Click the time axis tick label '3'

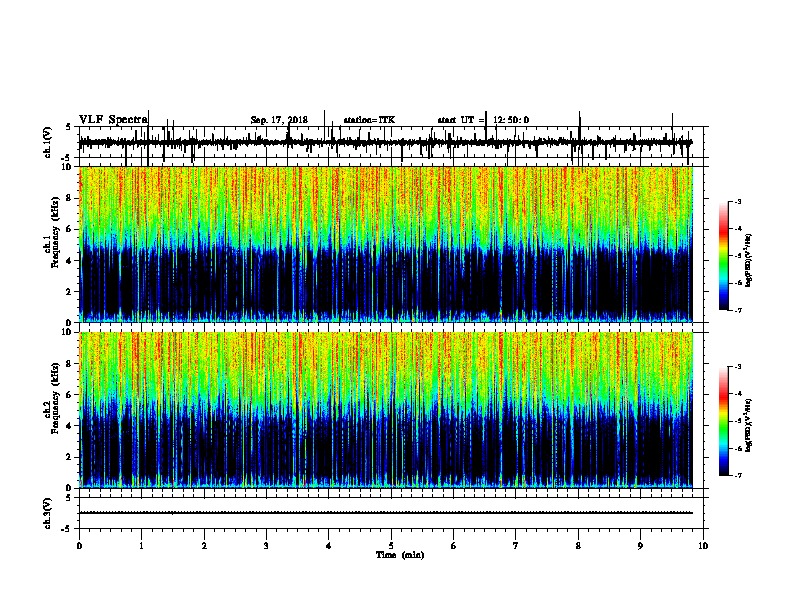tap(266, 546)
